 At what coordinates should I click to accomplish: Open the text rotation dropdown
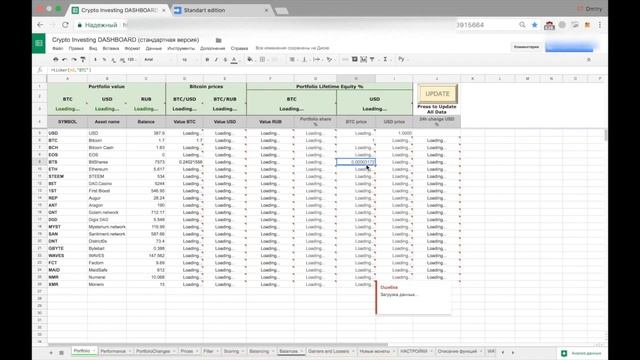pos(329,60)
